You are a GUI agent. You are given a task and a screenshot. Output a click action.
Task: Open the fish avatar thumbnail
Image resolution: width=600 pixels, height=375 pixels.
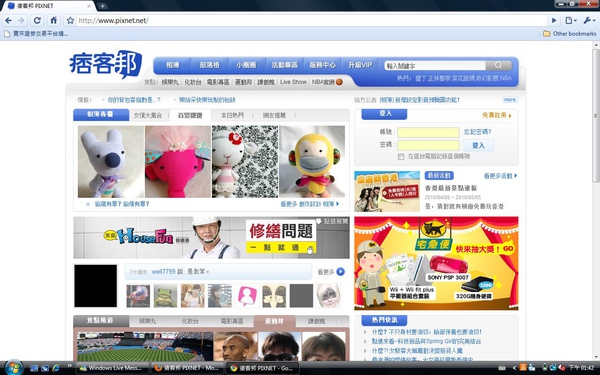[138, 295]
